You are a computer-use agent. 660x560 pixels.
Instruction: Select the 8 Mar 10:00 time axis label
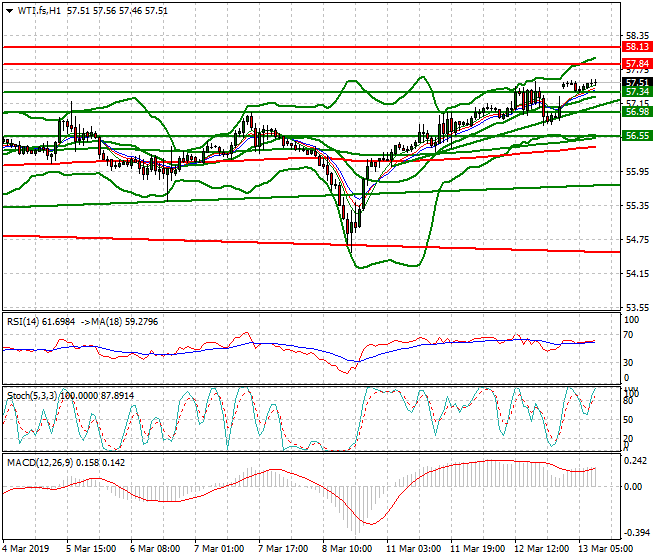347,549
